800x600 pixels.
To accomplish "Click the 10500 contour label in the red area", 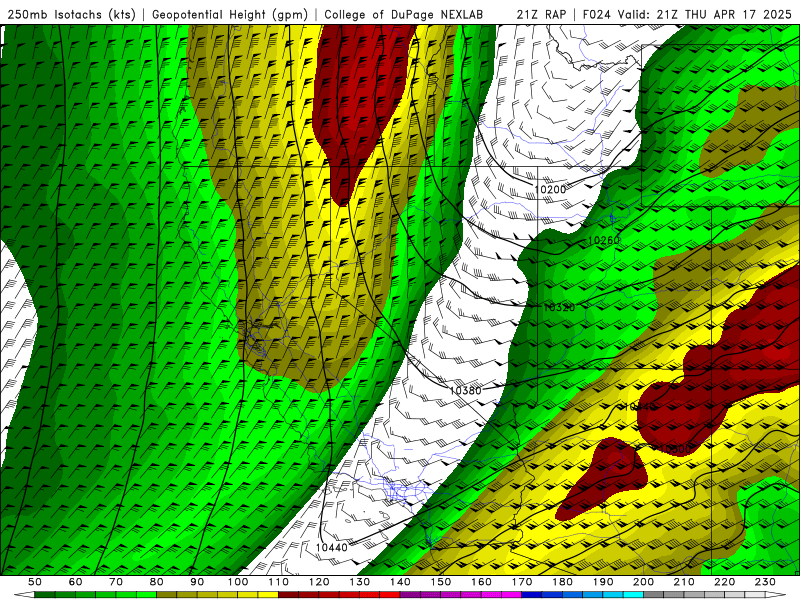I will (674, 448).
